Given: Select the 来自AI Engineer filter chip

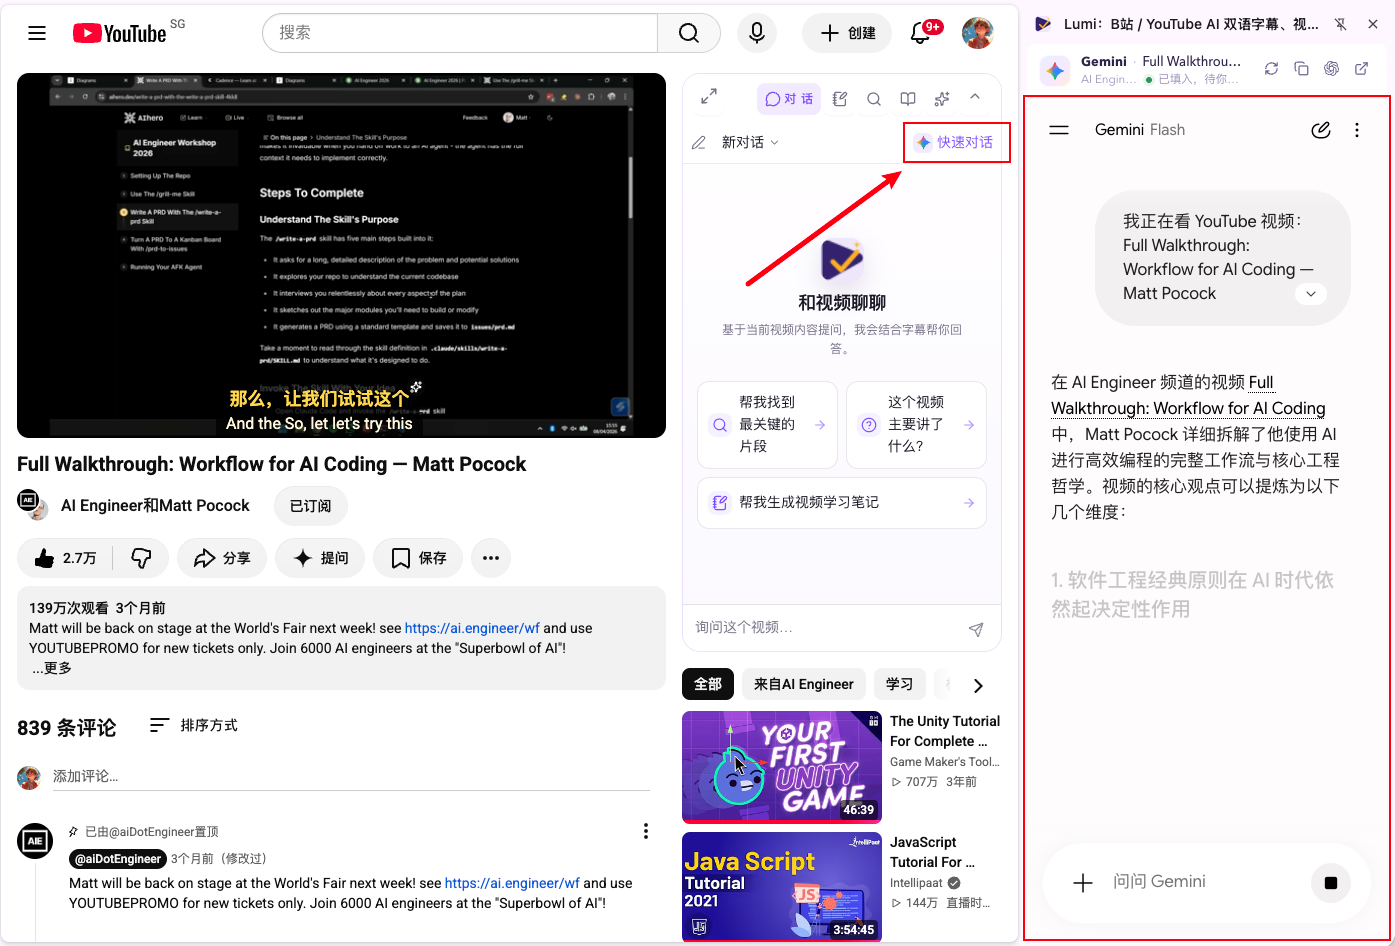Looking at the screenshot, I should [x=804, y=684].
